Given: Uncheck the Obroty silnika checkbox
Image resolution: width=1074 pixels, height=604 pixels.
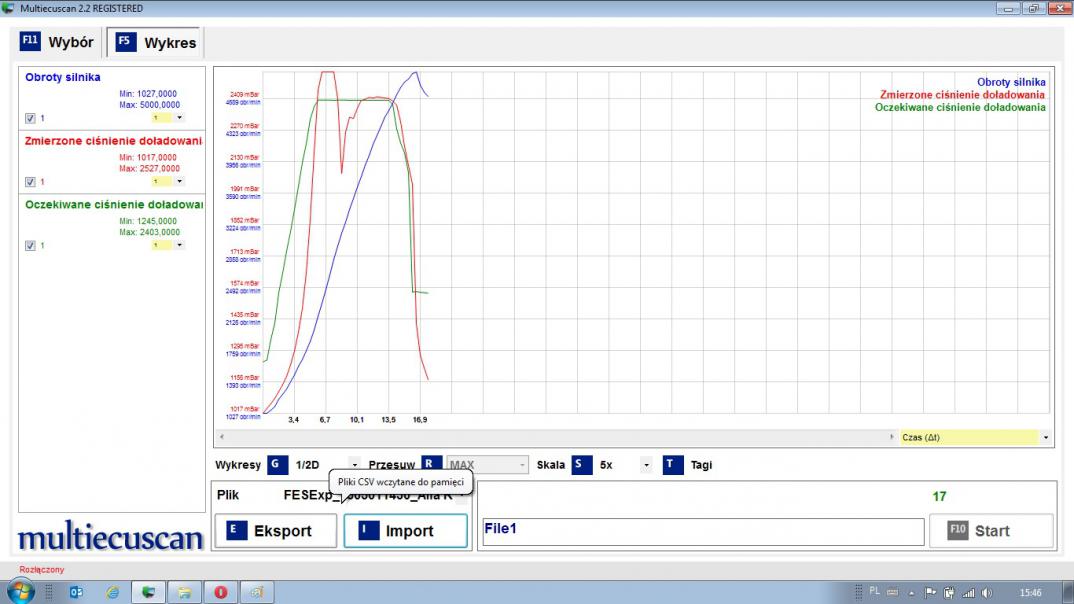Looking at the screenshot, I should click(30, 118).
